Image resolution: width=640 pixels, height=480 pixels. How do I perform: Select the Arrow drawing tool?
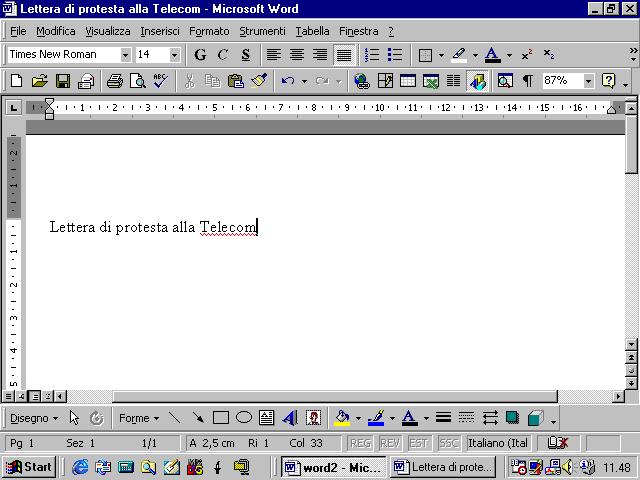point(198,418)
